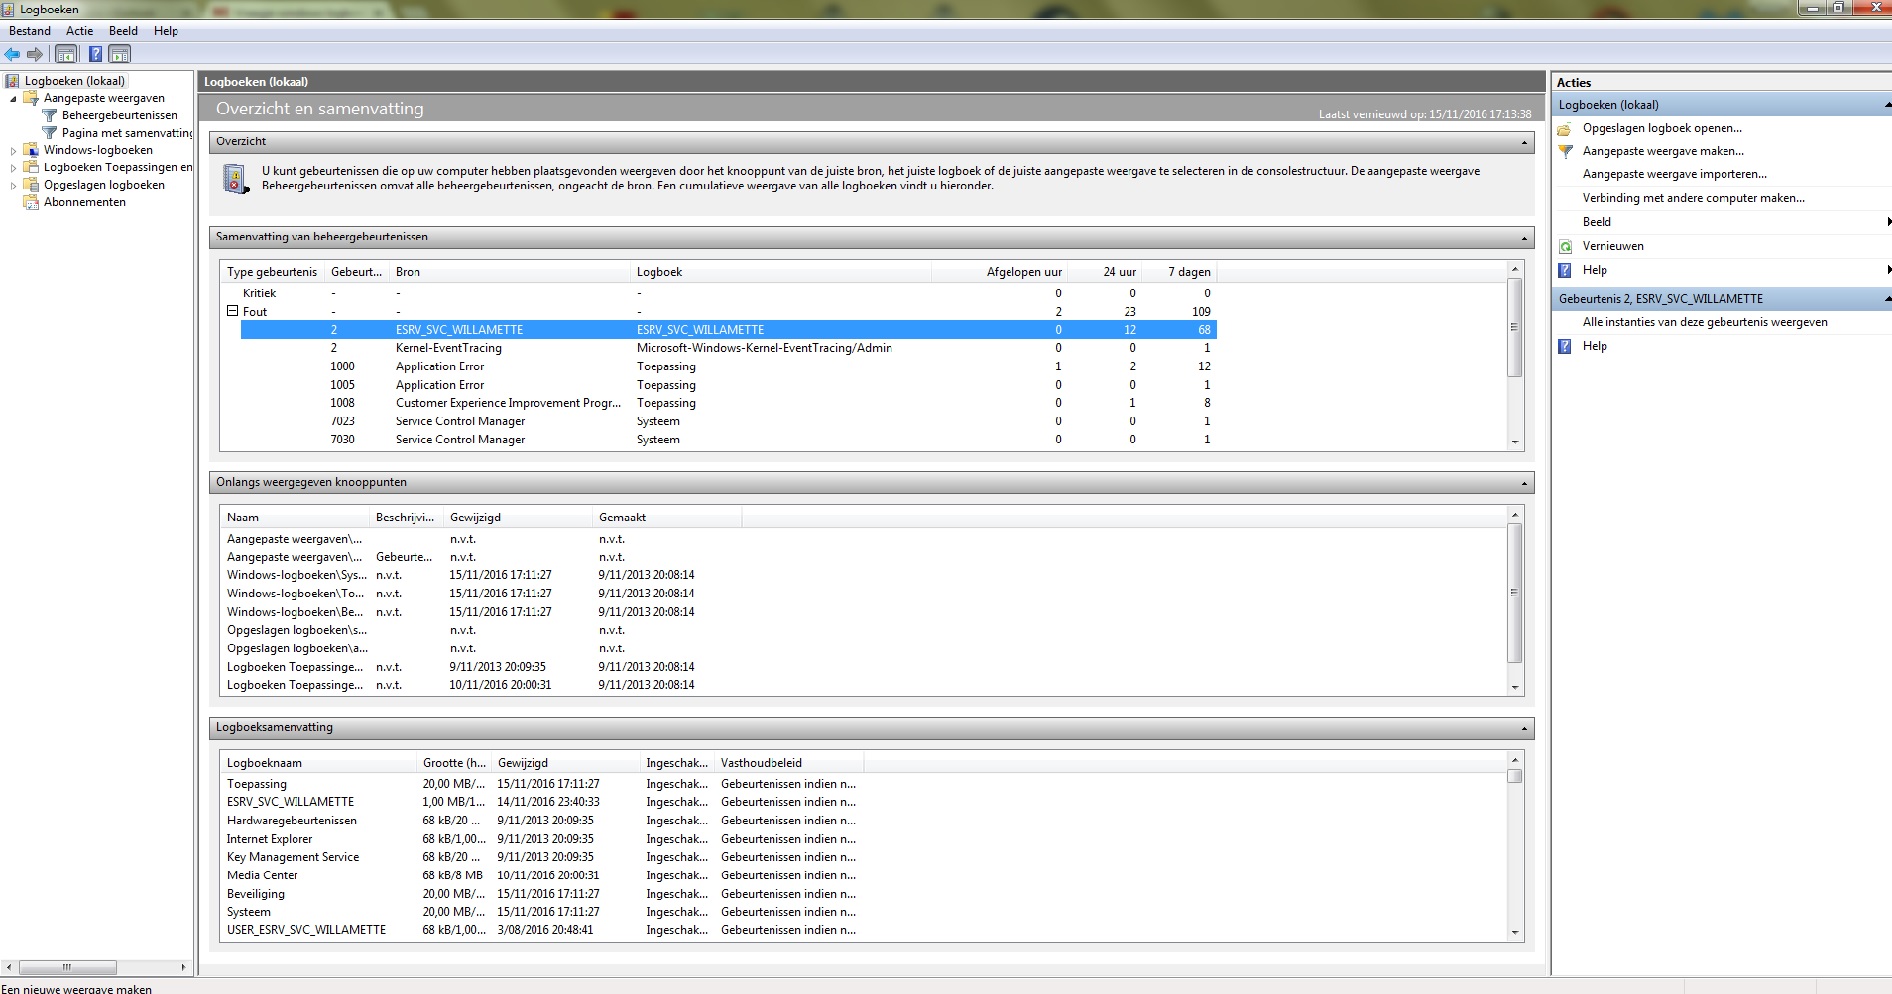Click the Back arrow toolbar icon
Image resolution: width=1892 pixels, height=994 pixels.
click(13, 54)
